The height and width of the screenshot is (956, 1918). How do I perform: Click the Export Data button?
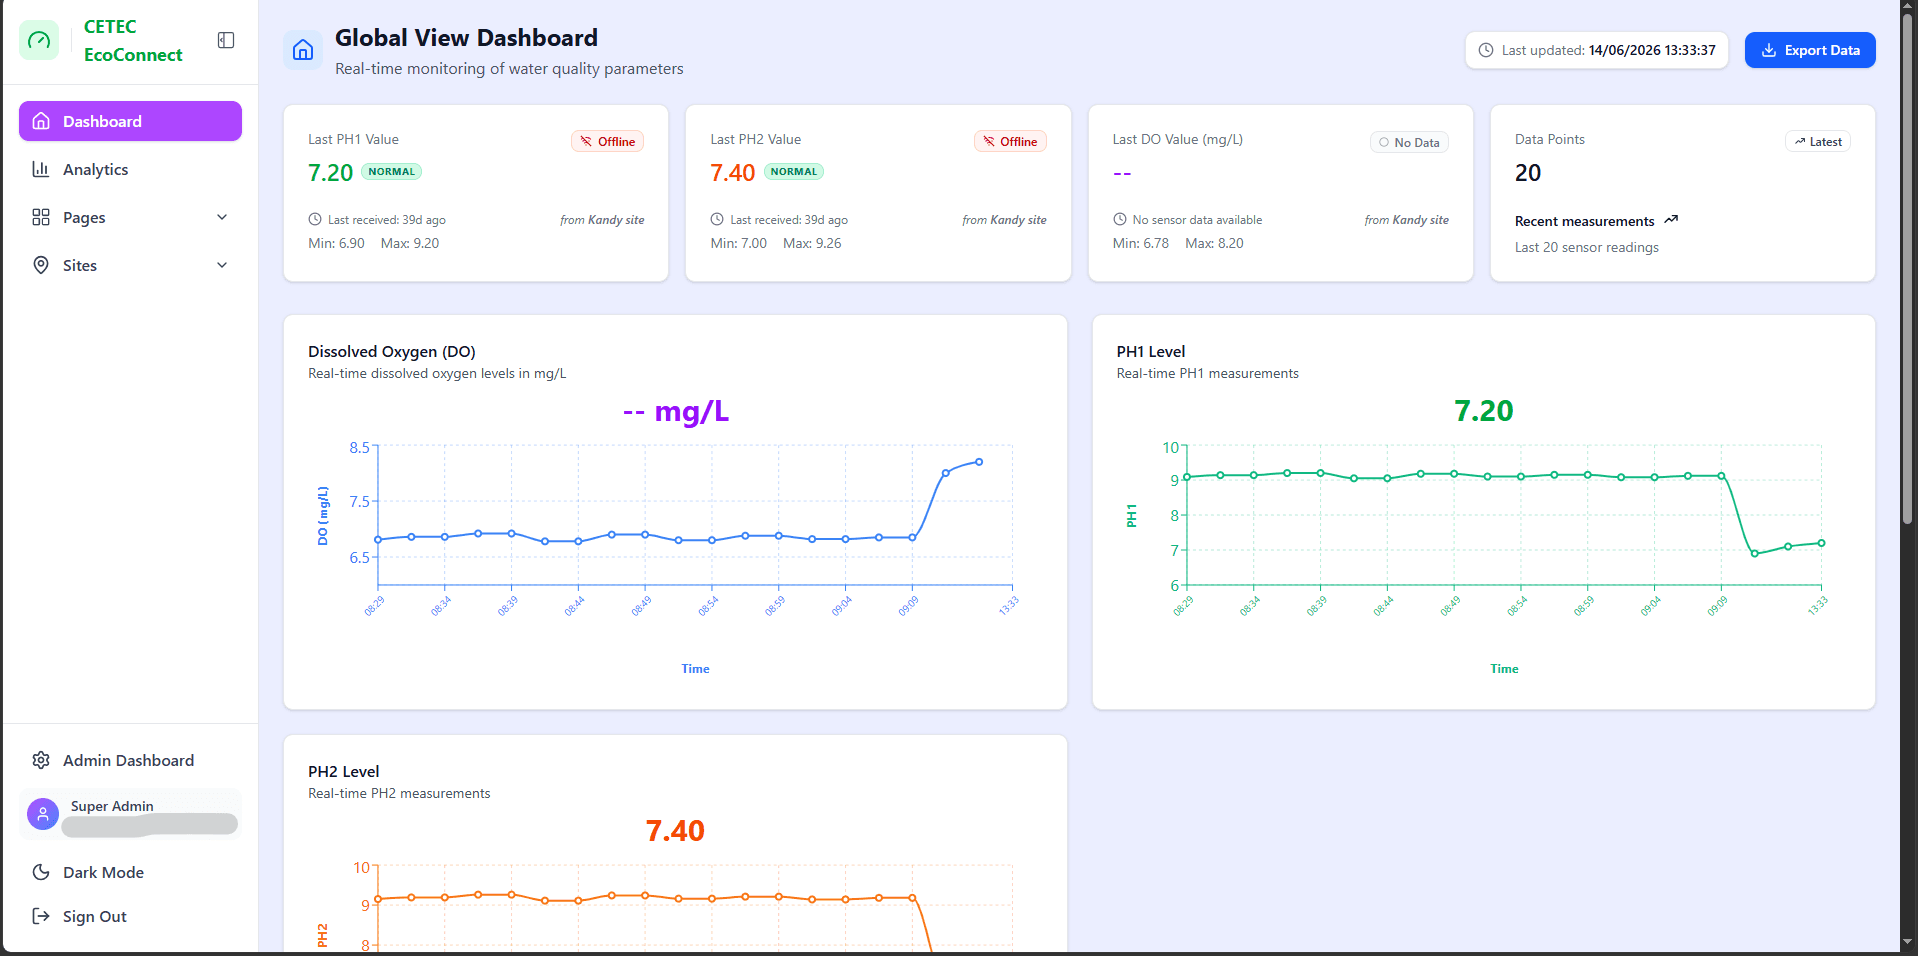(1810, 50)
